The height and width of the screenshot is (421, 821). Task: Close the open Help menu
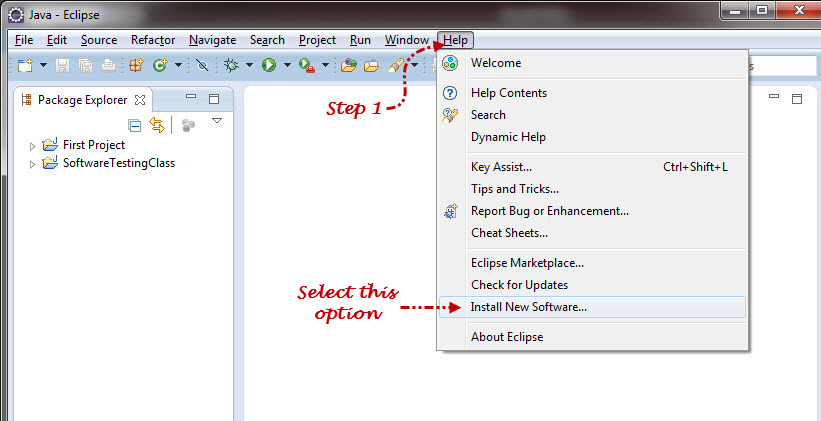[x=456, y=40]
